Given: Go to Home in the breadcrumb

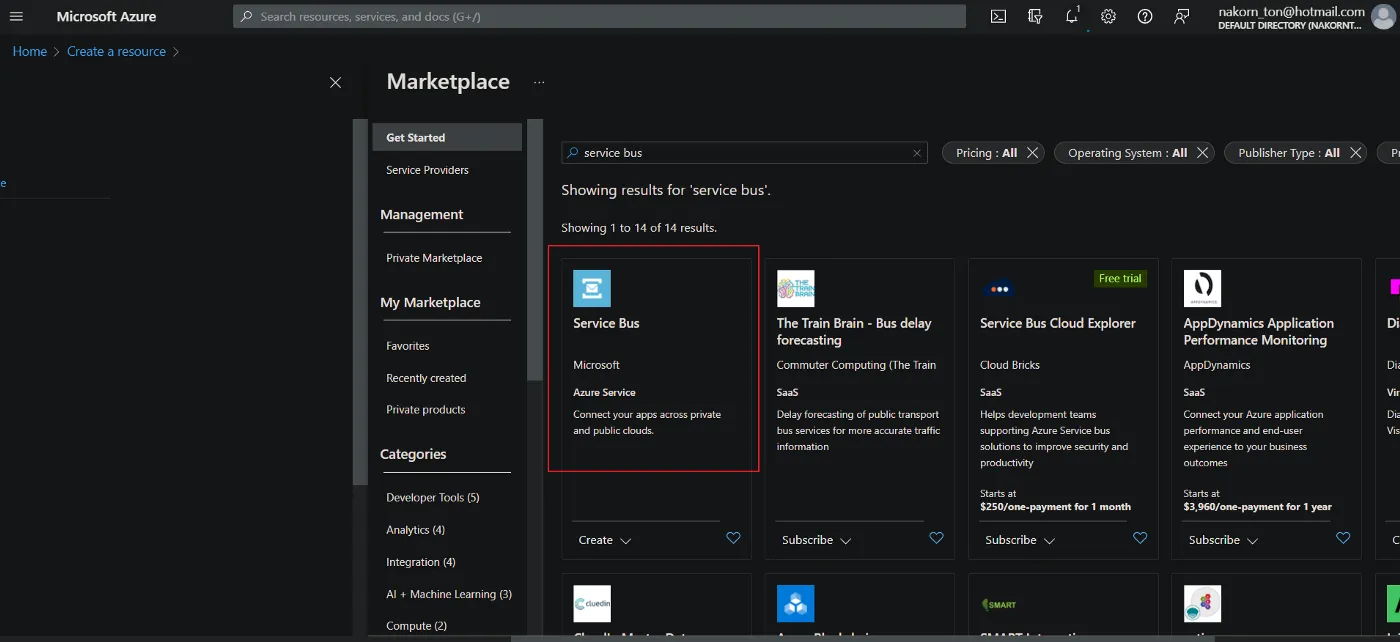Looking at the screenshot, I should click(x=29, y=51).
